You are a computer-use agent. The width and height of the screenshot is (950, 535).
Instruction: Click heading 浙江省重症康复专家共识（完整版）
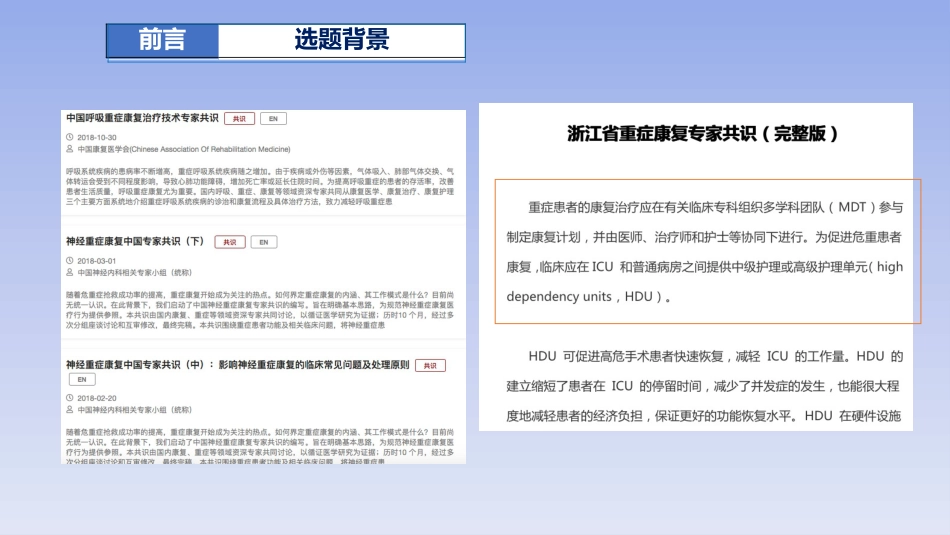point(703,133)
